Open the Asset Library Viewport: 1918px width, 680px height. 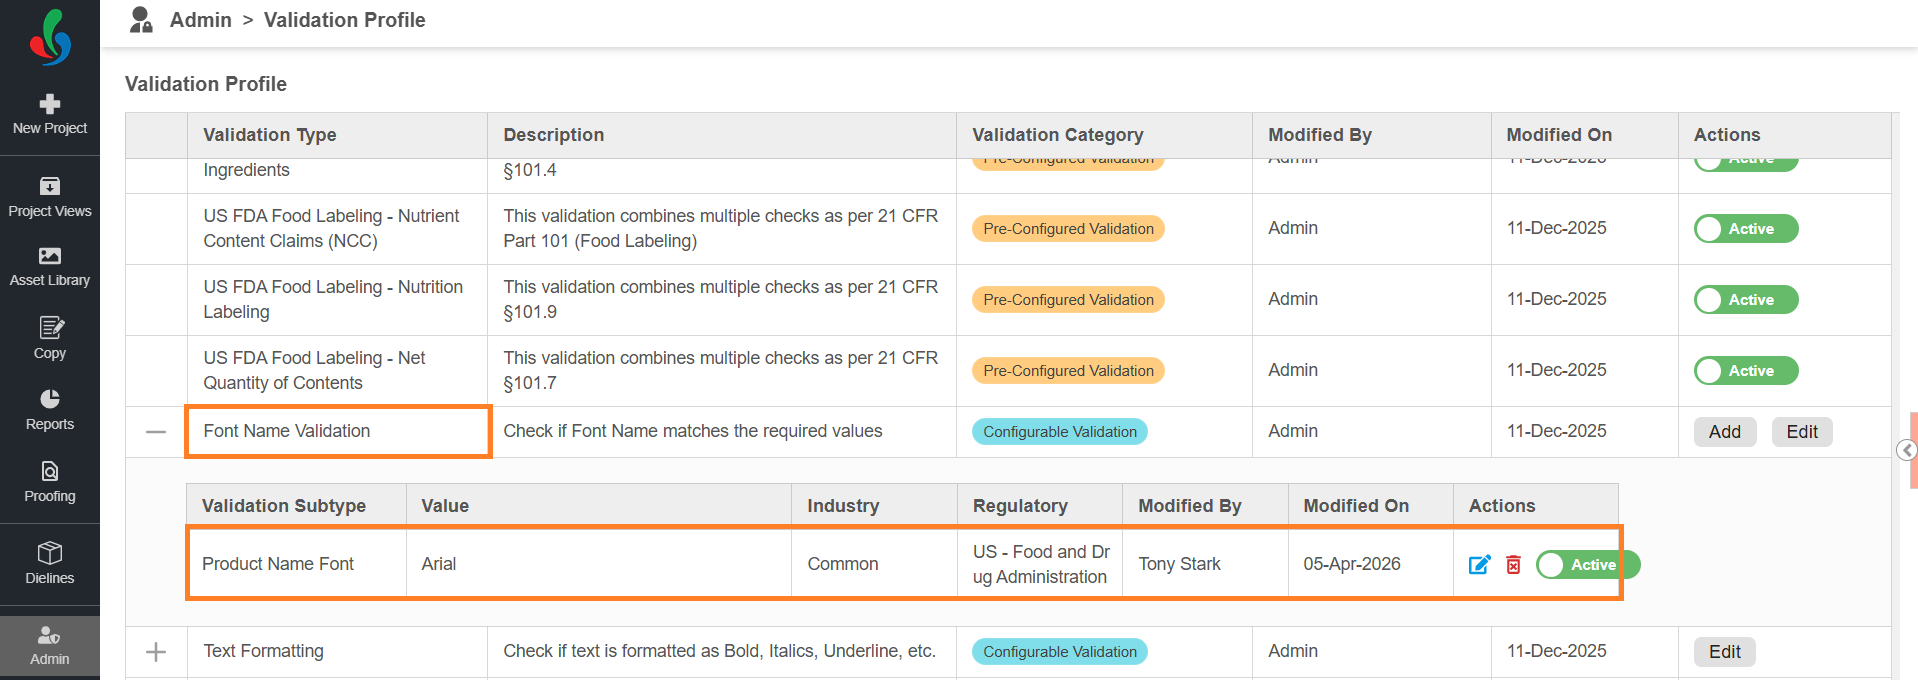[50, 267]
